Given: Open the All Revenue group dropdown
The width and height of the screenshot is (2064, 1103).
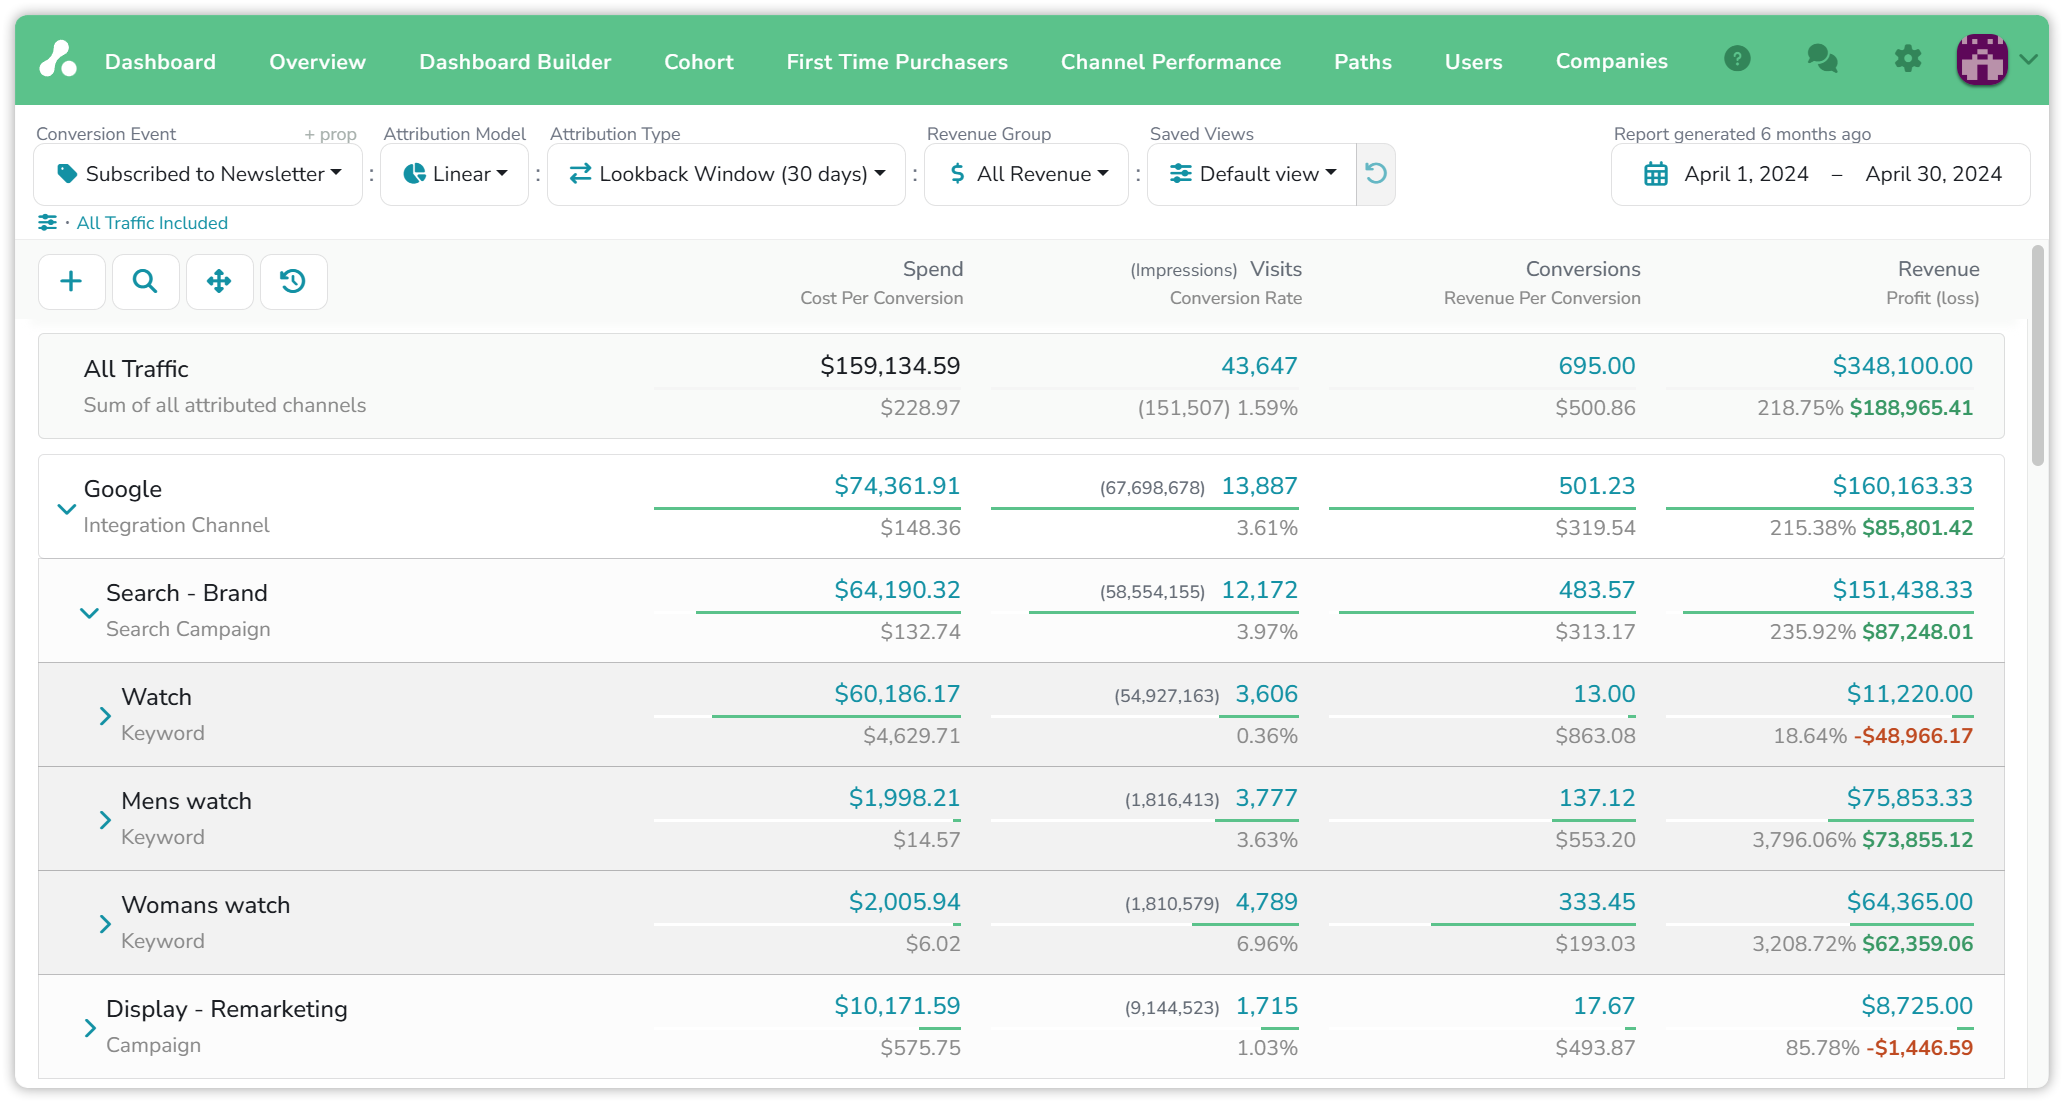Looking at the screenshot, I should tap(1027, 174).
